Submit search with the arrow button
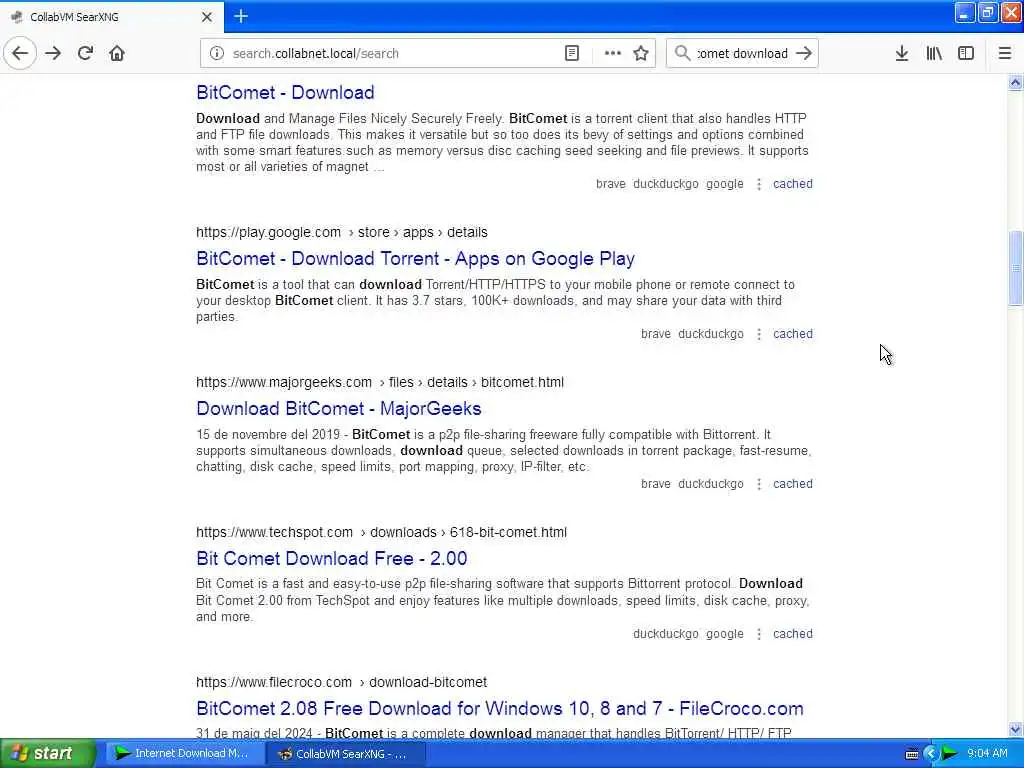 pos(804,54)
